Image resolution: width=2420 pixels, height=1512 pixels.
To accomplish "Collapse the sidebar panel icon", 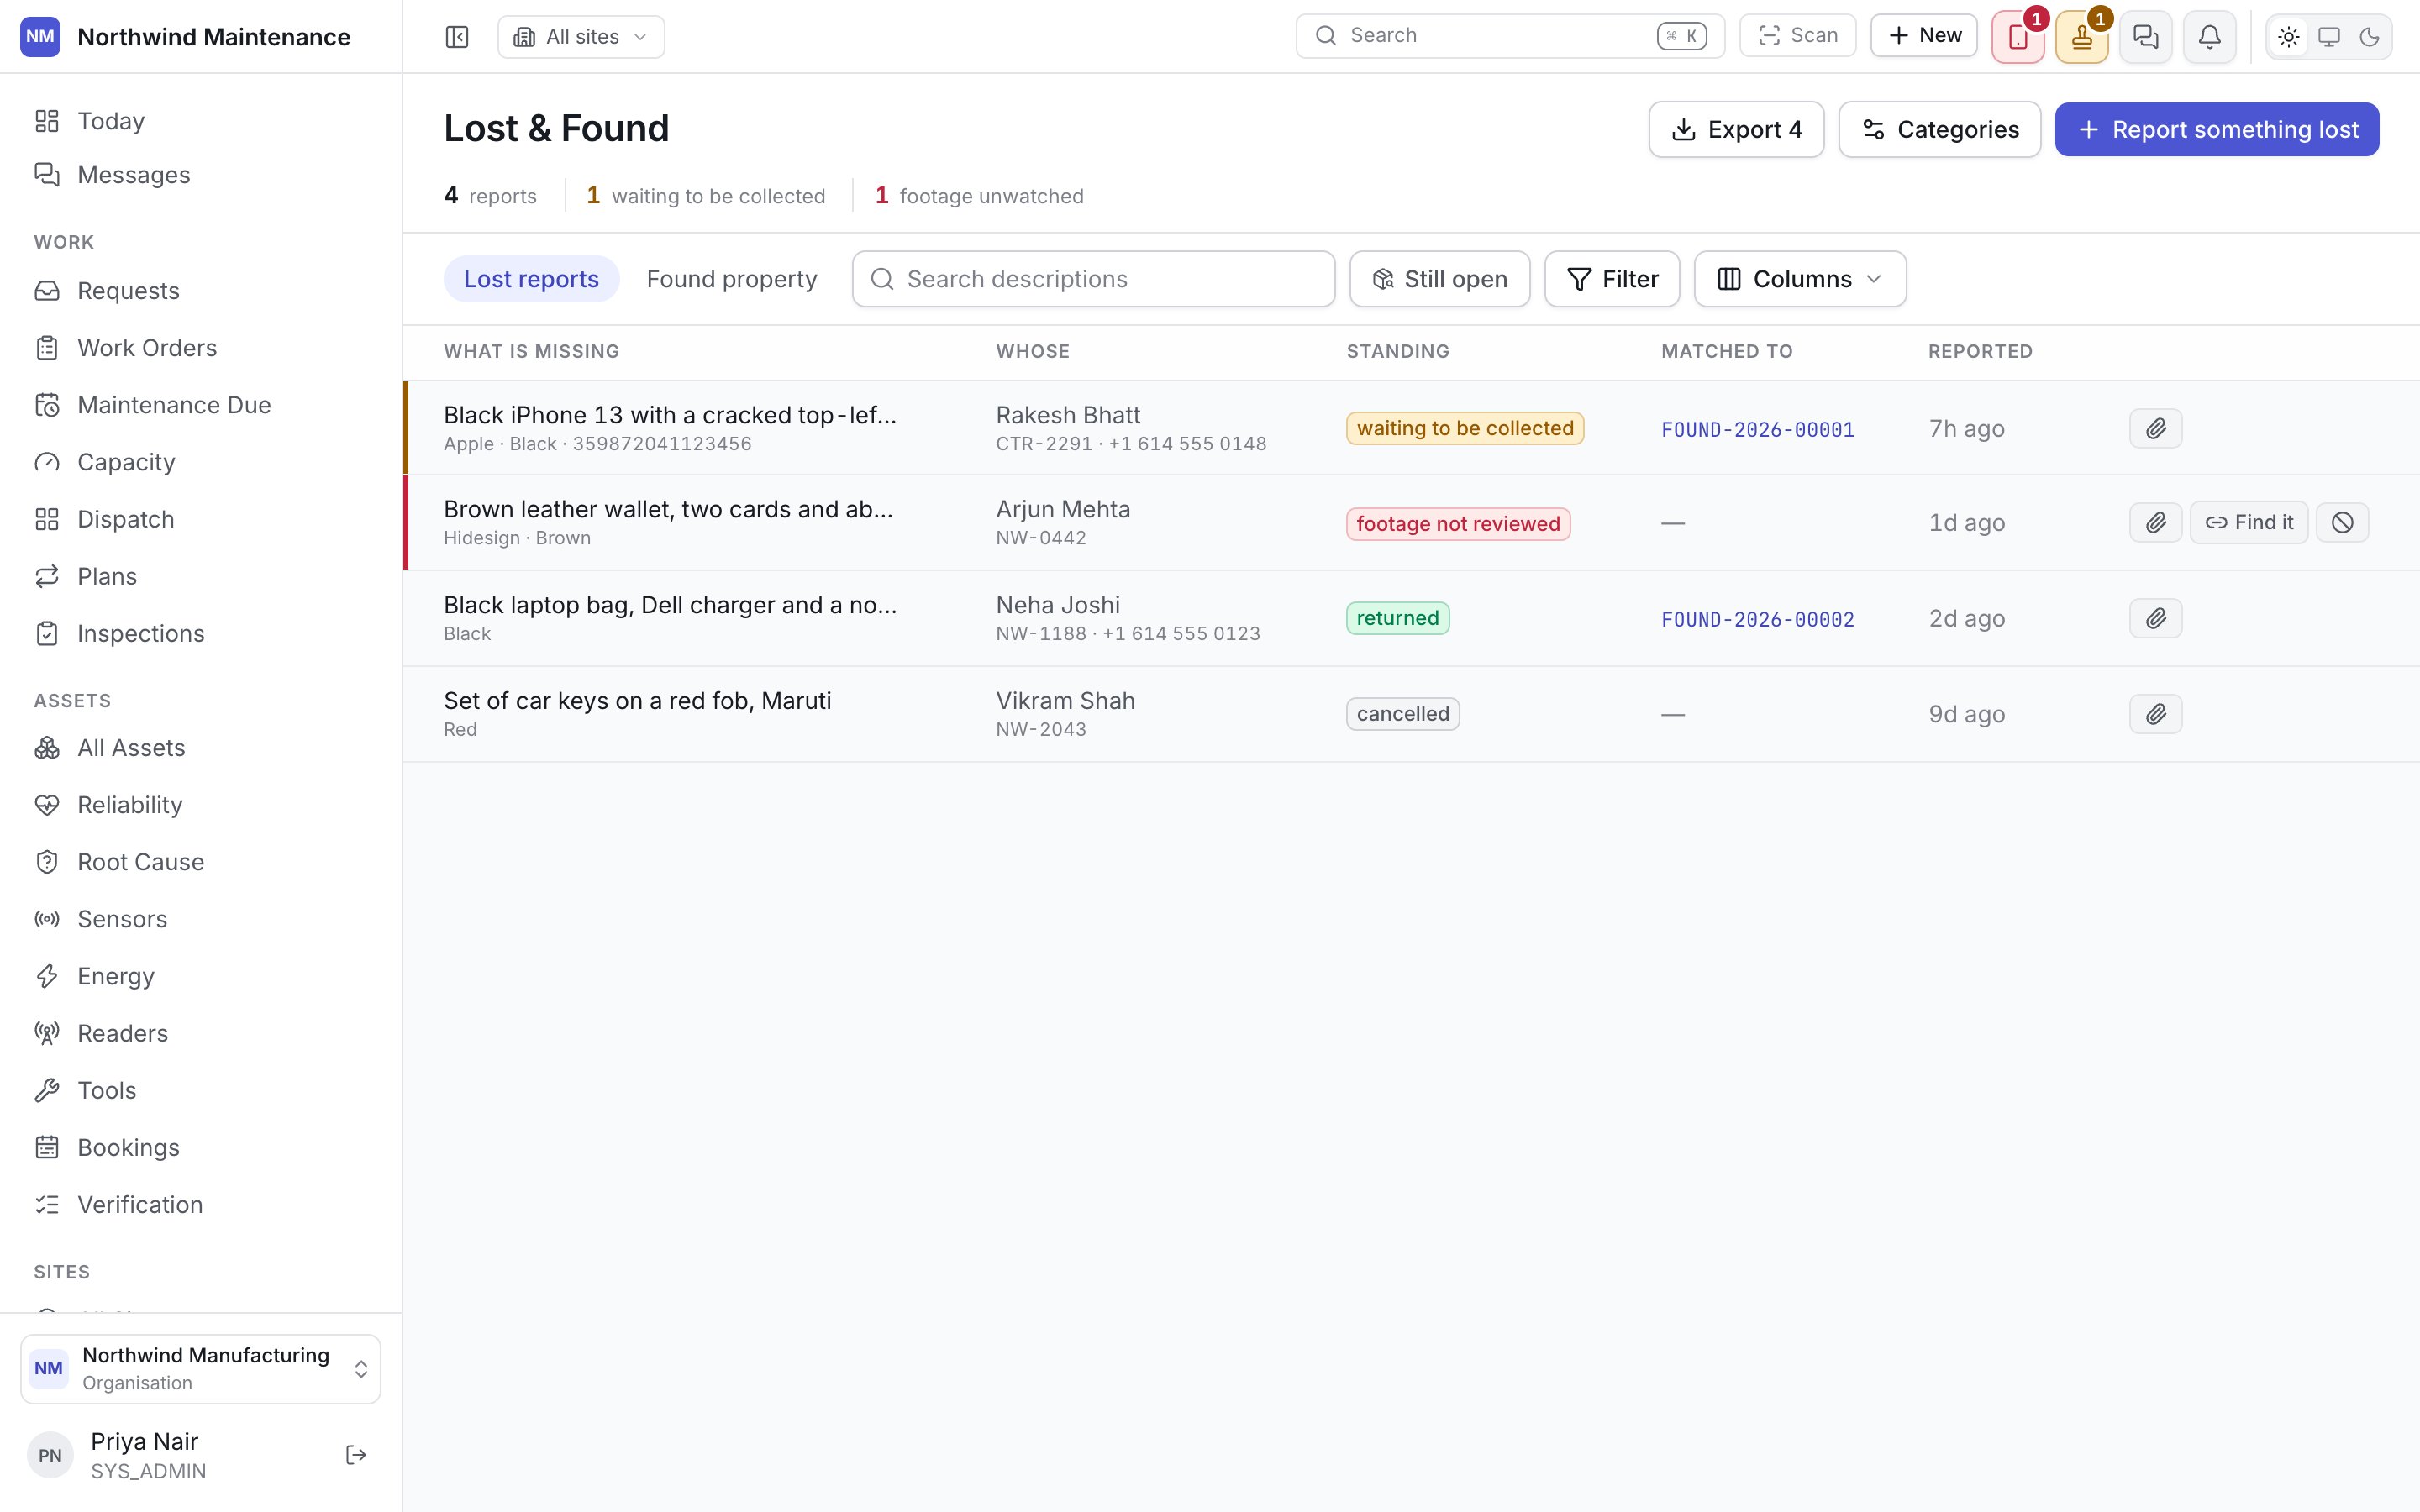I will tap(457, 37).
